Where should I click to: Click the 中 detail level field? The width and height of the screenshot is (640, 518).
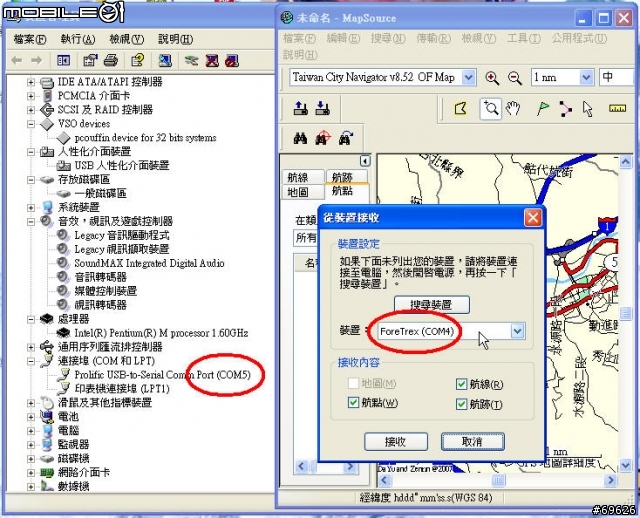tap(618, 77)
